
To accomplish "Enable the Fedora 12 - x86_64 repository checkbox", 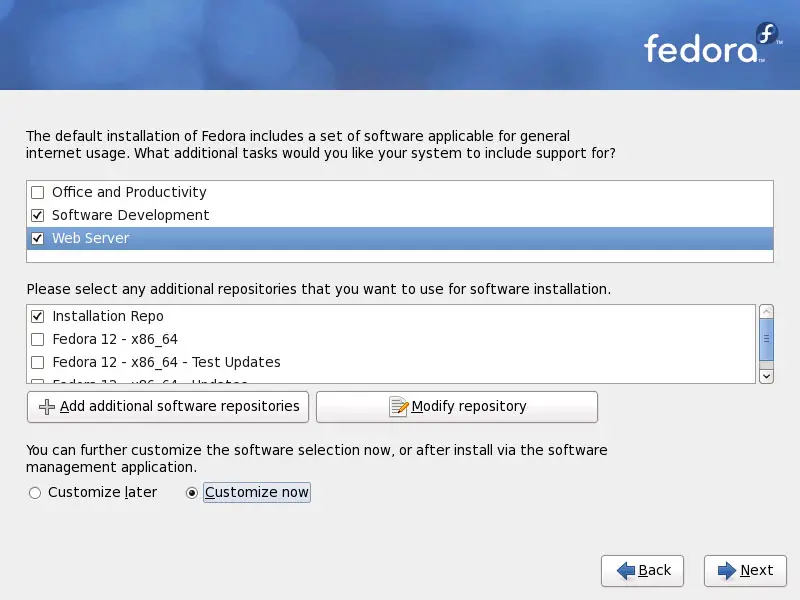I will point(37,339).
